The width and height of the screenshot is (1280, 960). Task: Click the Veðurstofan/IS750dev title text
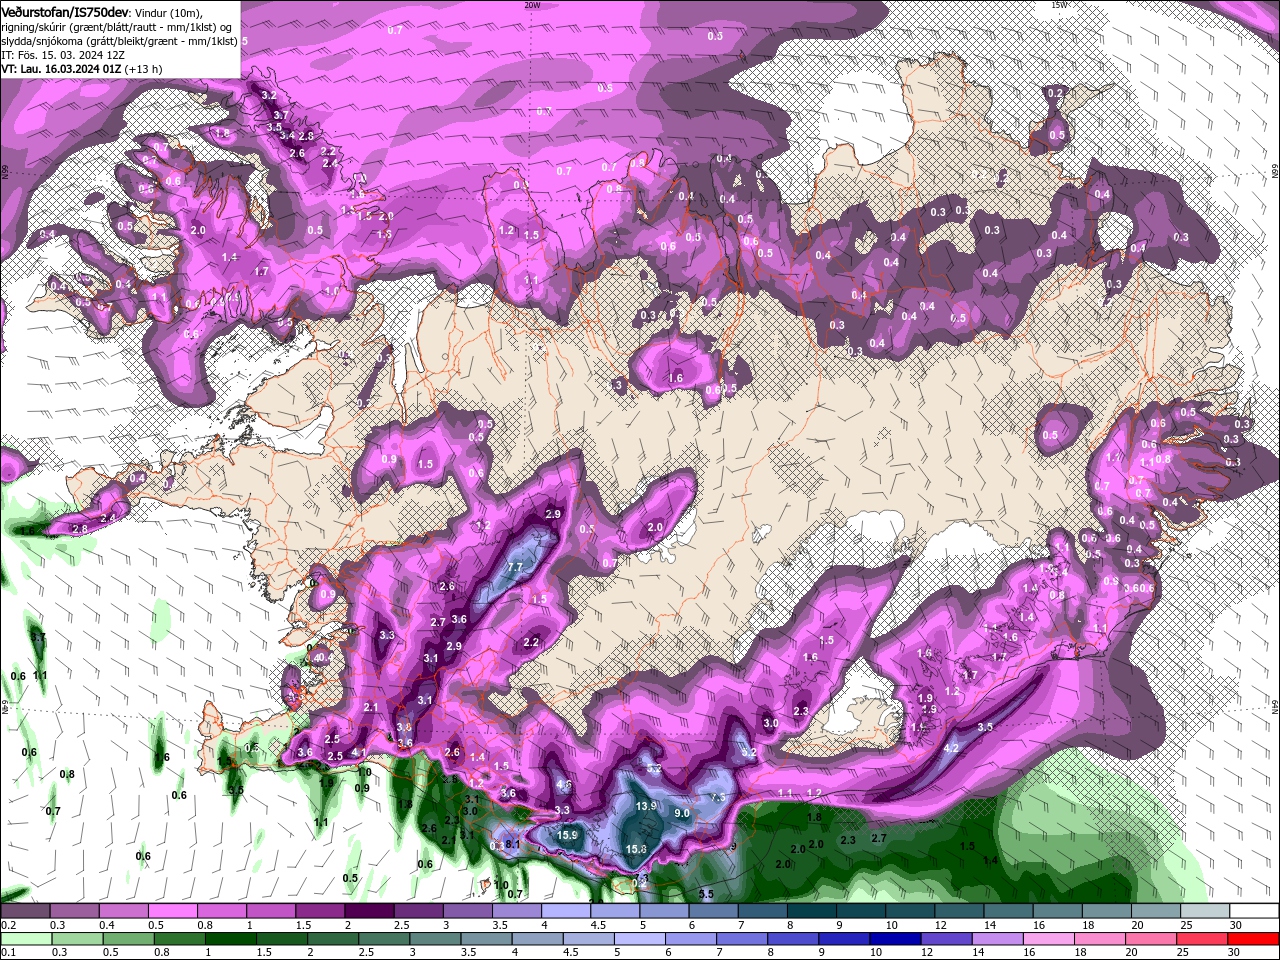coord(65,12)
